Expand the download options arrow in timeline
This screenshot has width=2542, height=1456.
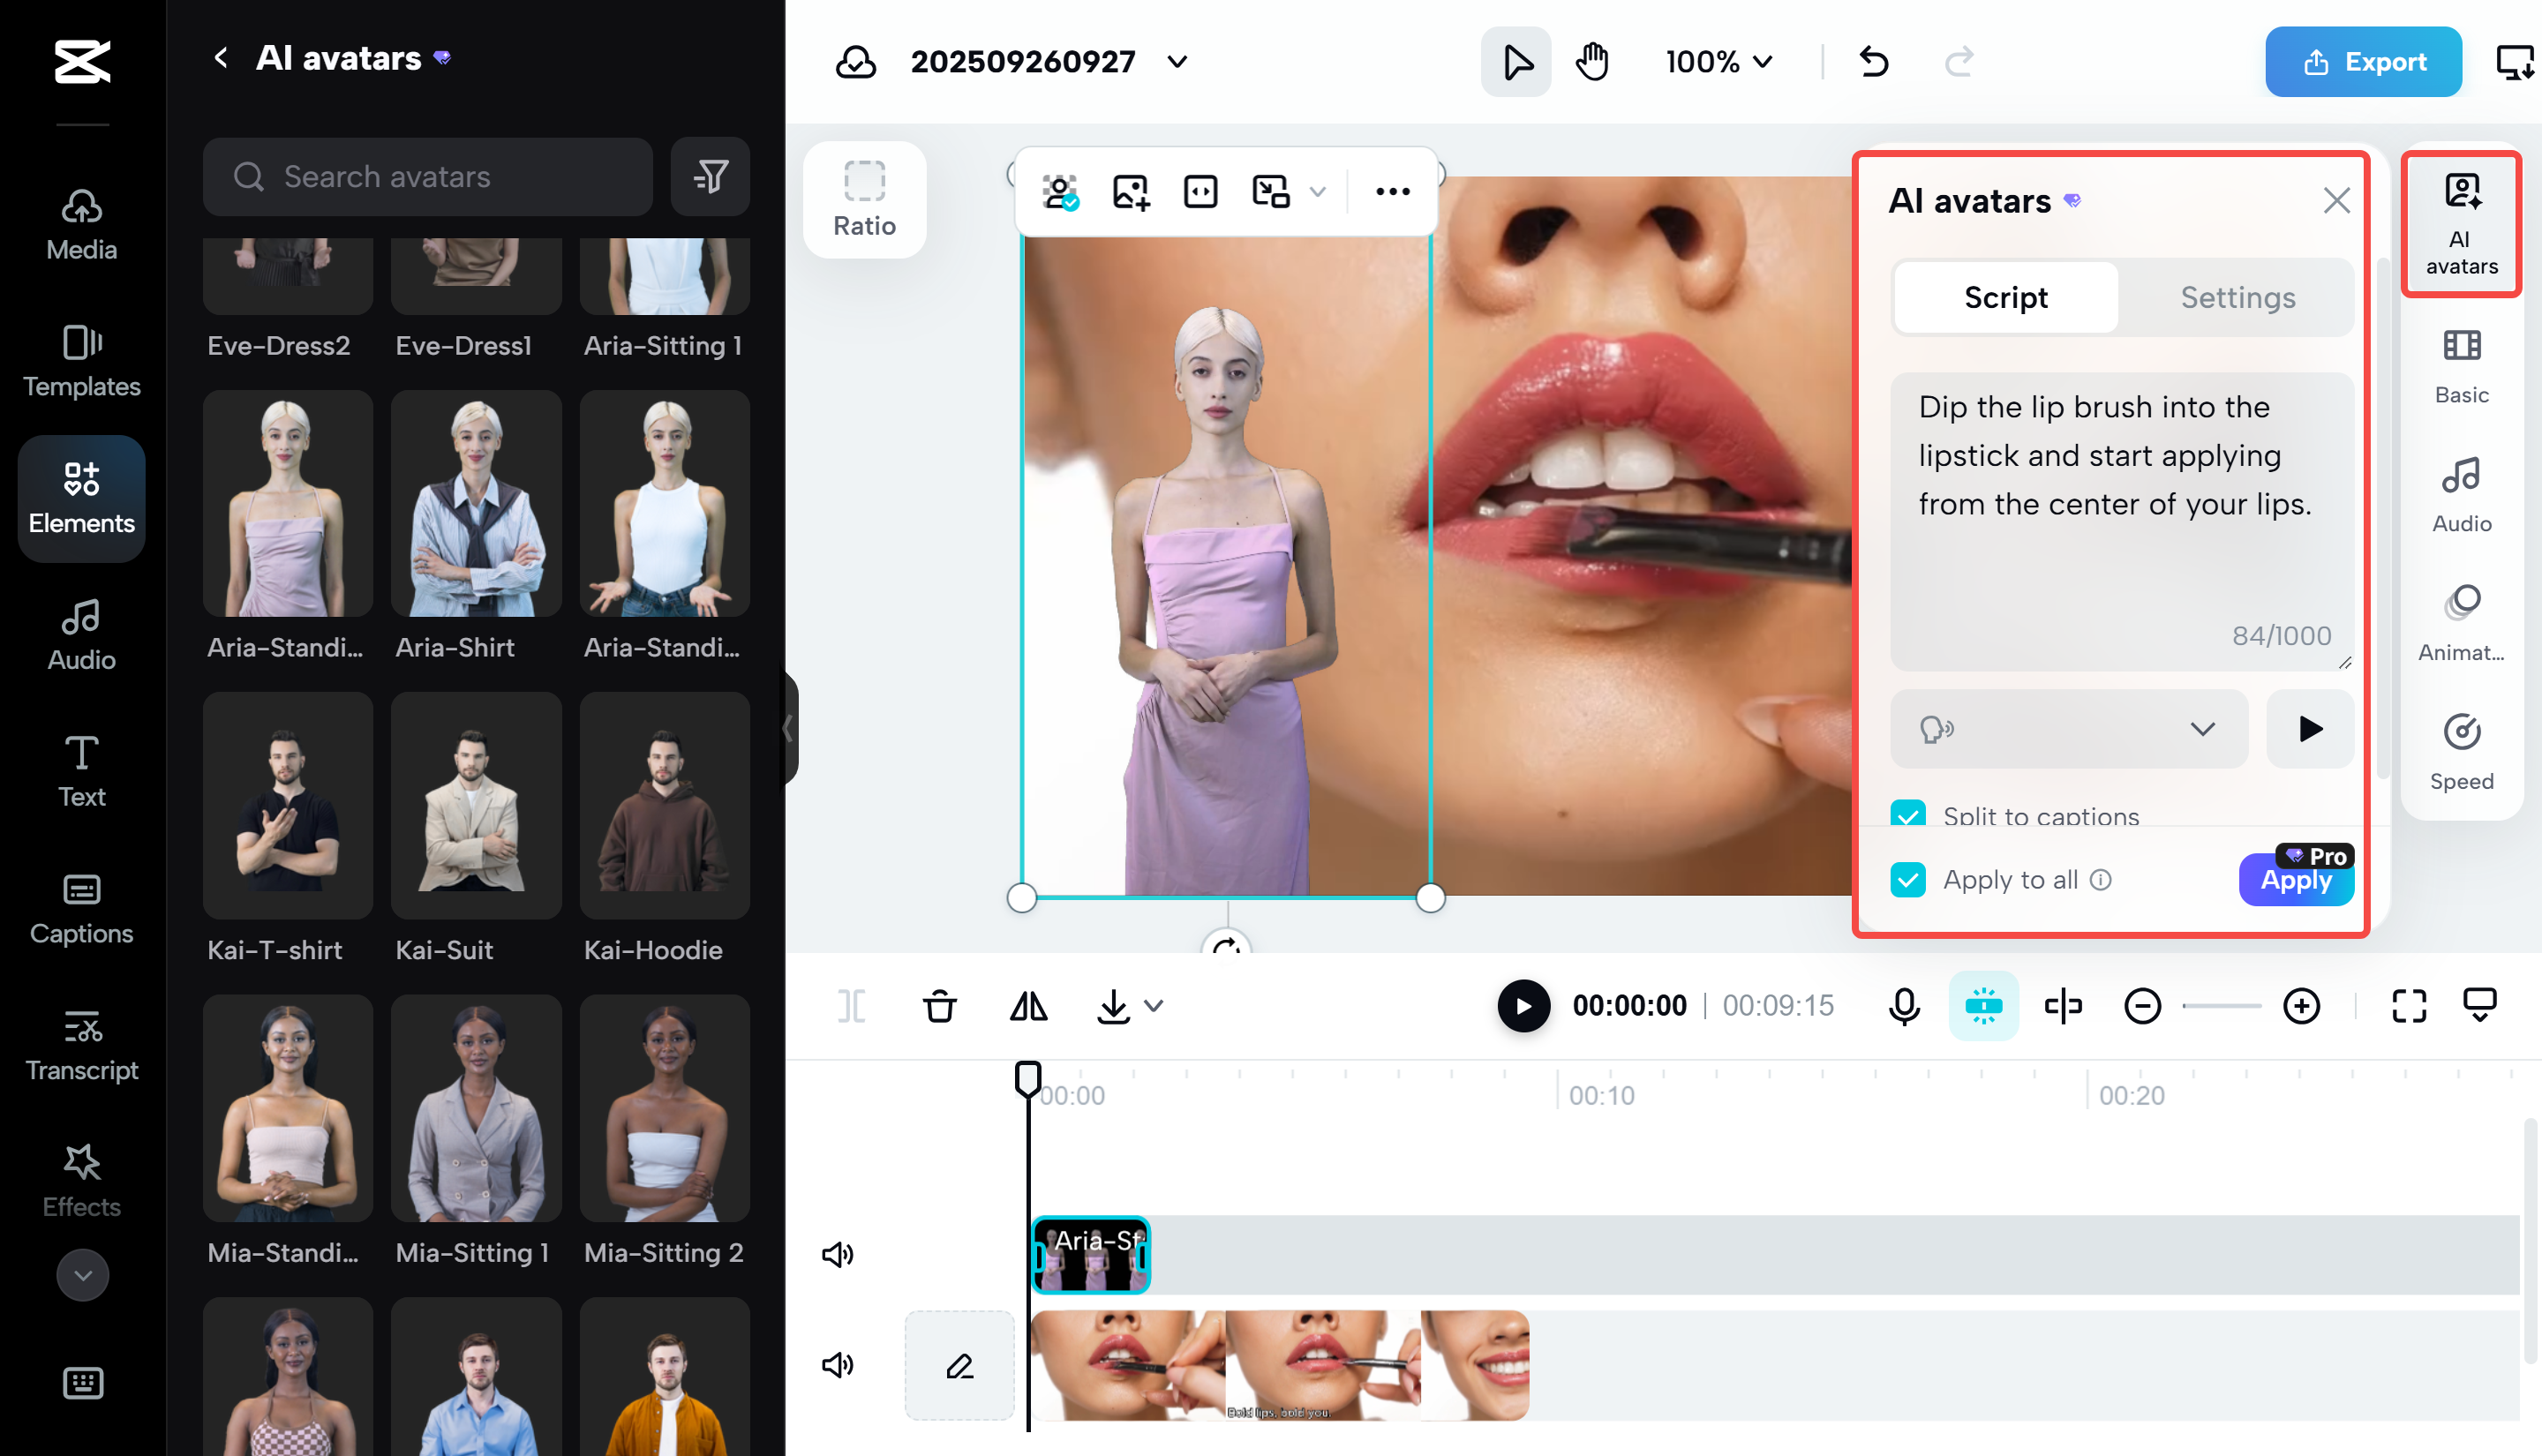point(1153,1006)
